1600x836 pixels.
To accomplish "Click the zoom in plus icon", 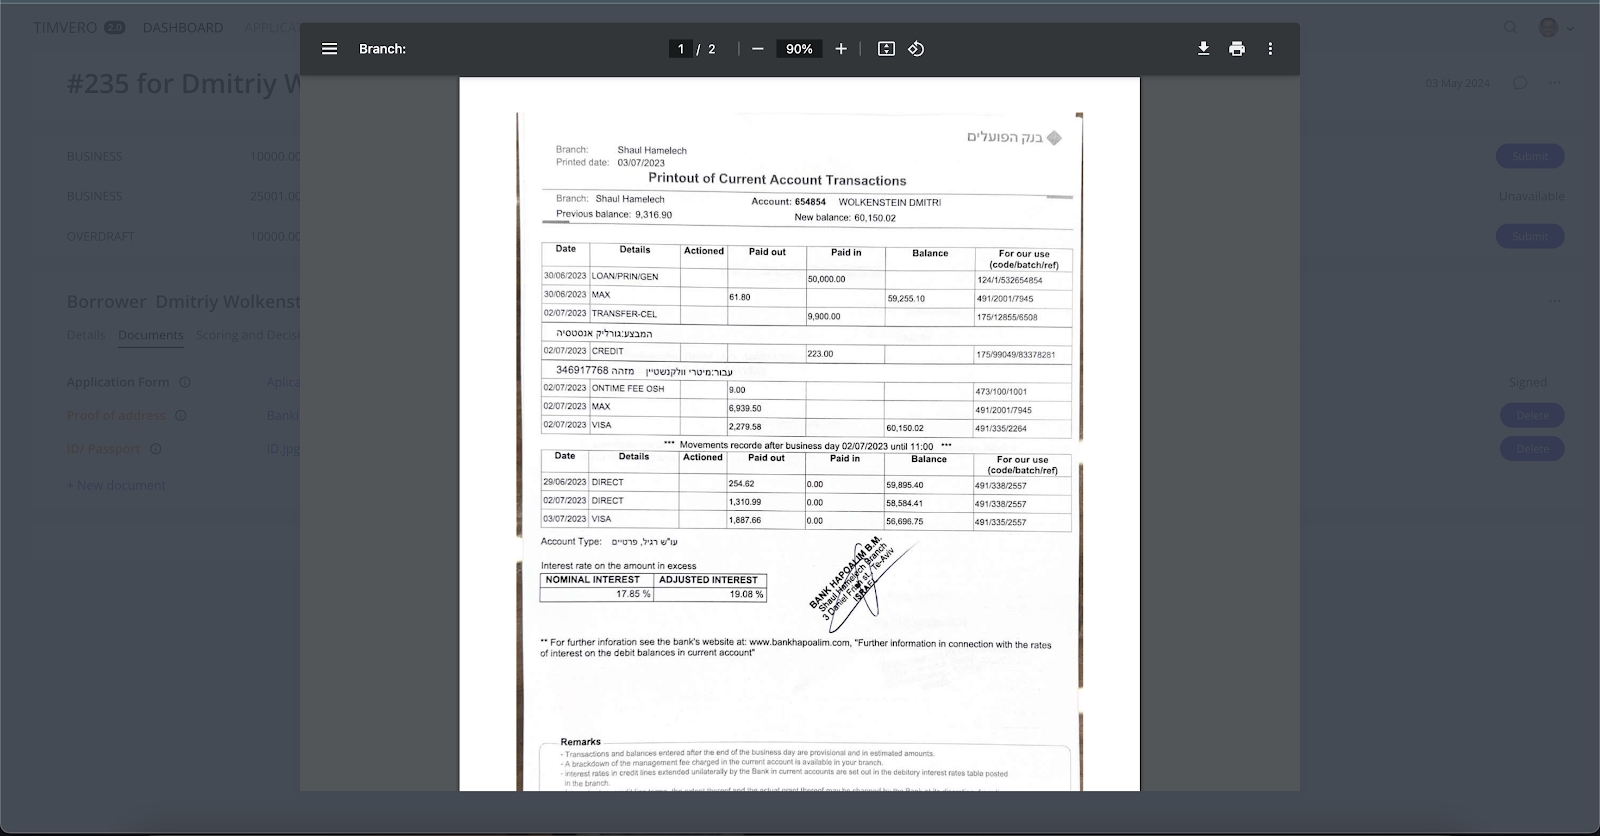I will tap(841, 49).
